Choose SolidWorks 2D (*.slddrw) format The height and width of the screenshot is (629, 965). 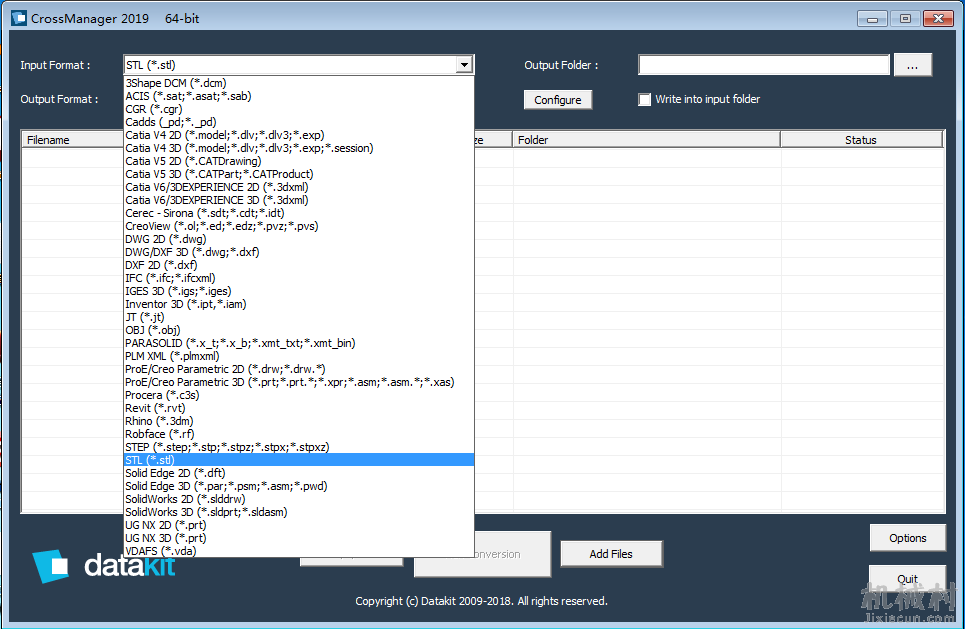299,499
